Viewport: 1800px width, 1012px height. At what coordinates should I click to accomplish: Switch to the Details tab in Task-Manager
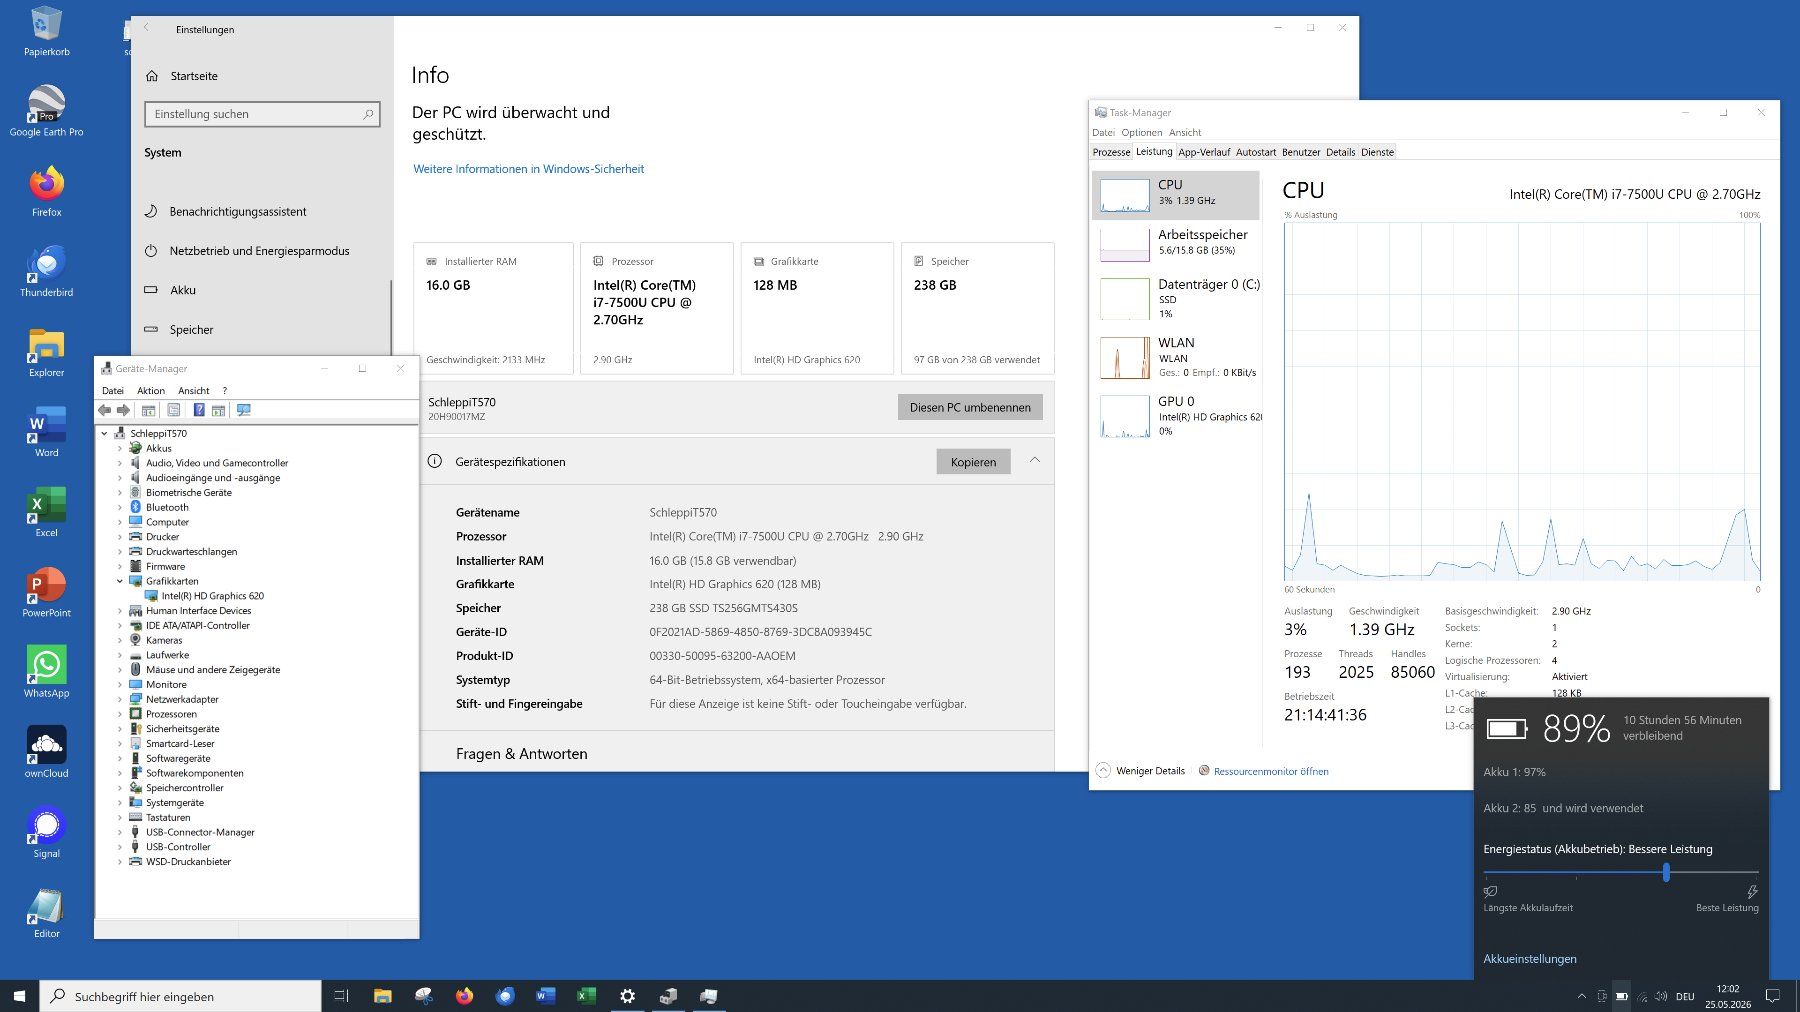tap(1340, 152)
